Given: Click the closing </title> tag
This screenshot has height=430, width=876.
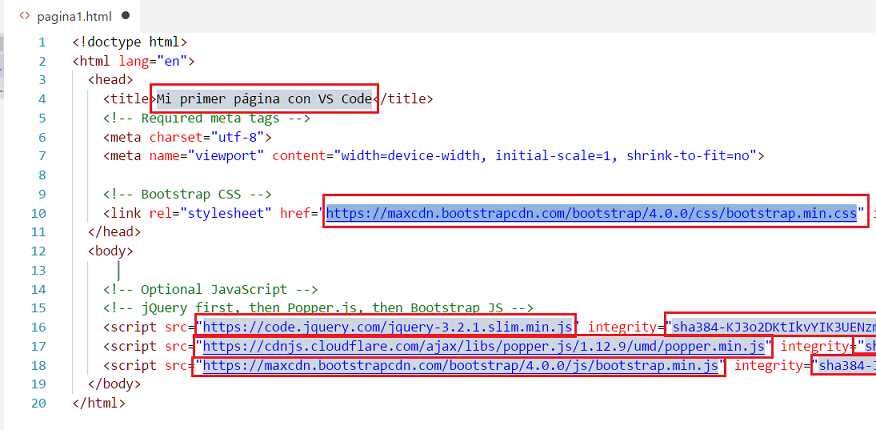Looking at the screenshot, I should [403, 99].
